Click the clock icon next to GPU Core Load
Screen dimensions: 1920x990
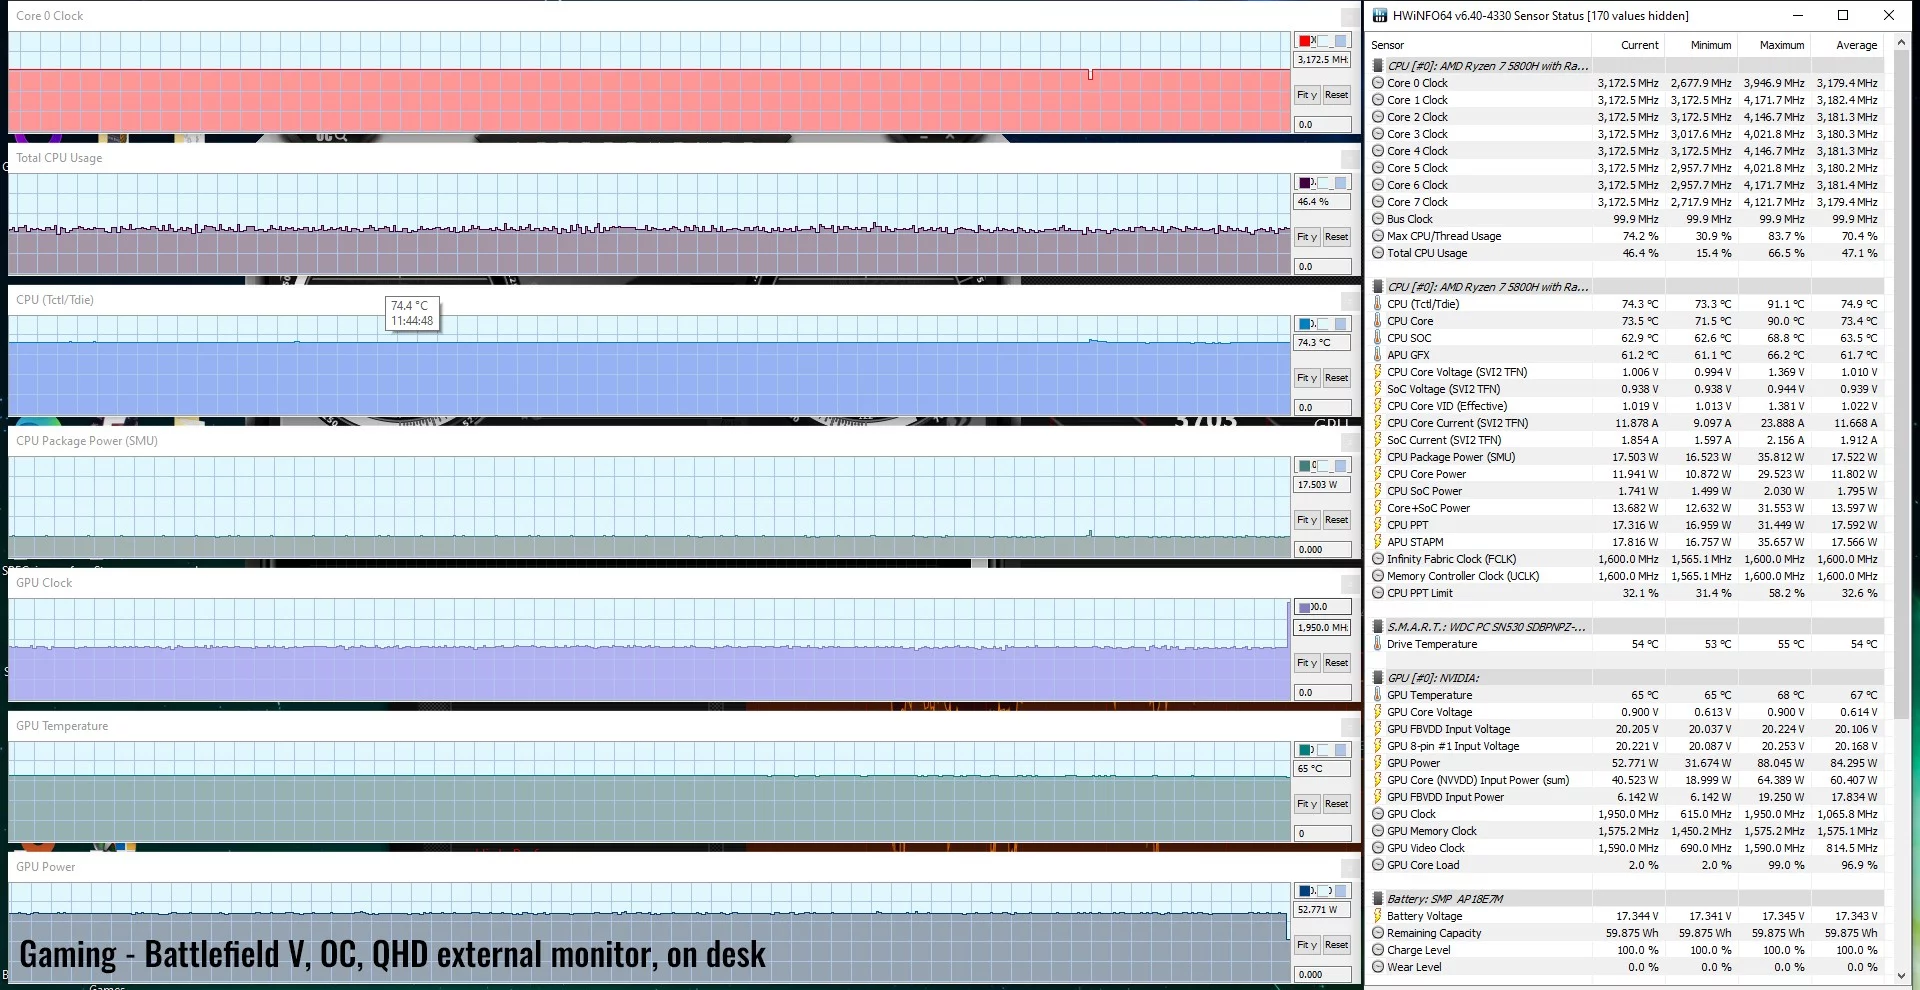(x=1378, y=865)
